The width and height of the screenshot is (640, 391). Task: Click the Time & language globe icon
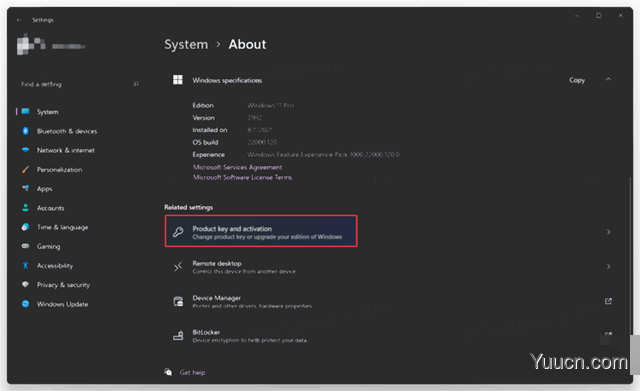point(25,227)
